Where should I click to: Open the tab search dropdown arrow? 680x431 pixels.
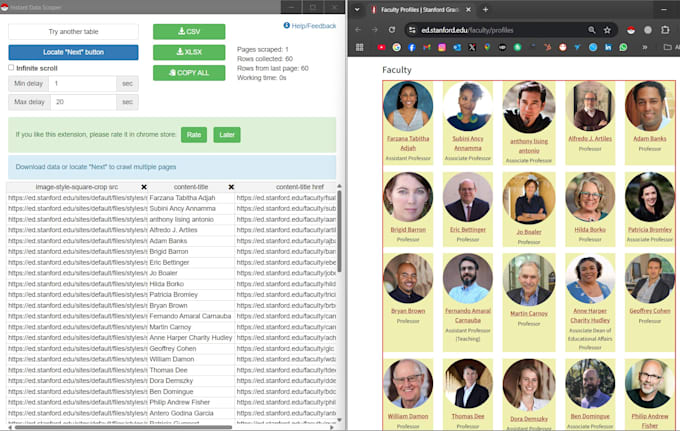click(357, 9)
